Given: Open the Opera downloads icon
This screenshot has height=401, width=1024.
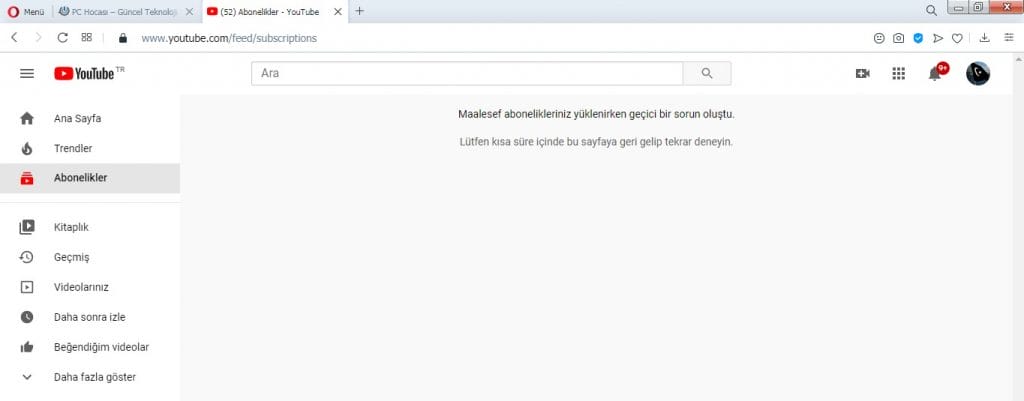Looking at the screenshot, I should [x=985, y=38].
